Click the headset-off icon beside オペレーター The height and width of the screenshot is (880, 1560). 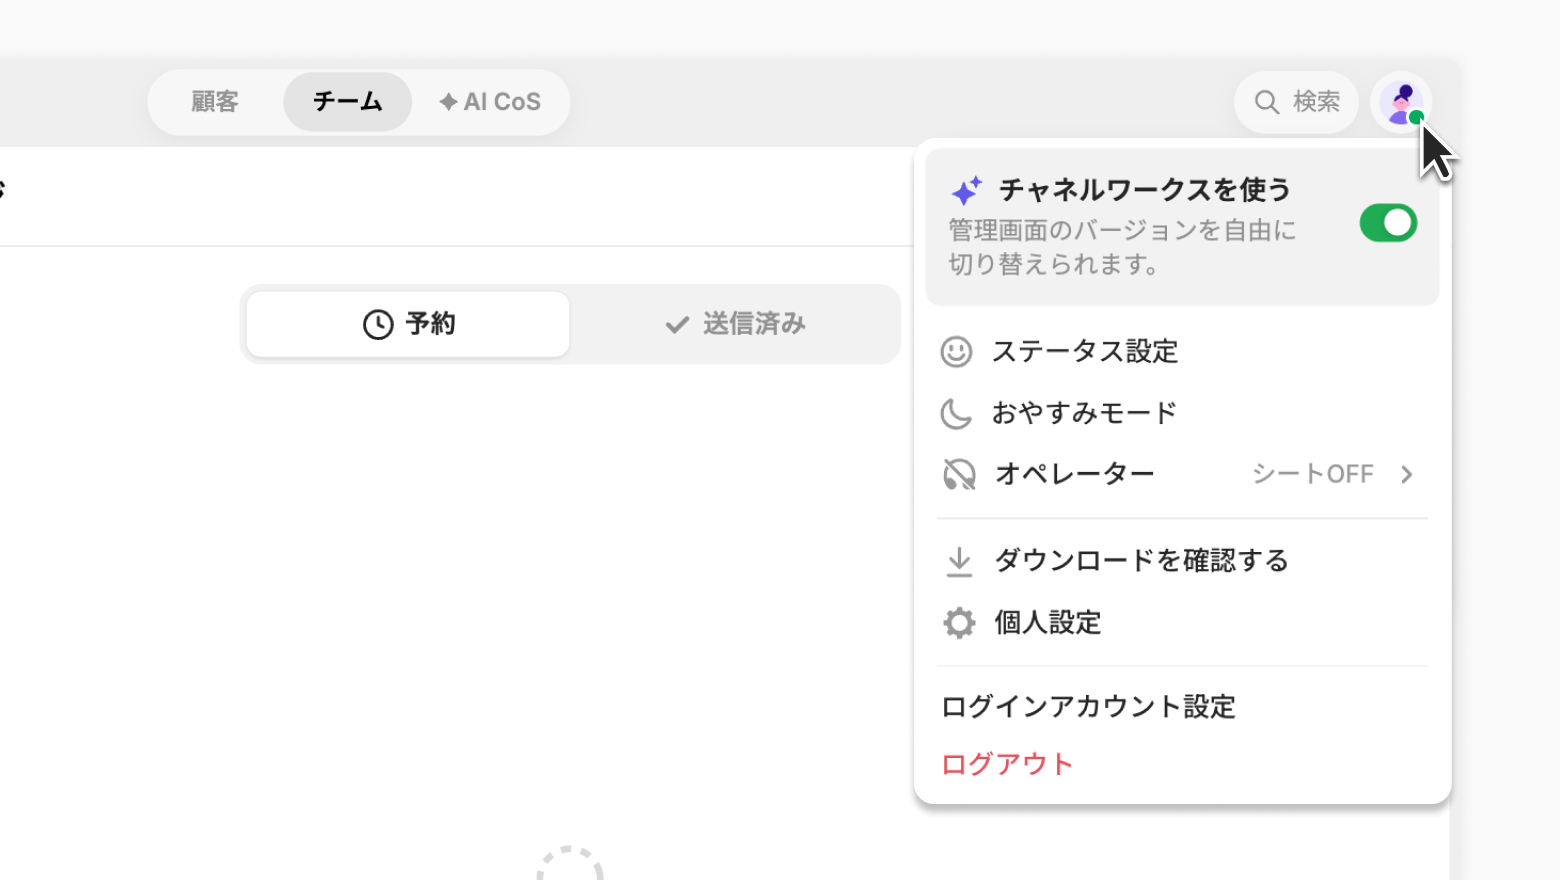[x=959, y=474]
